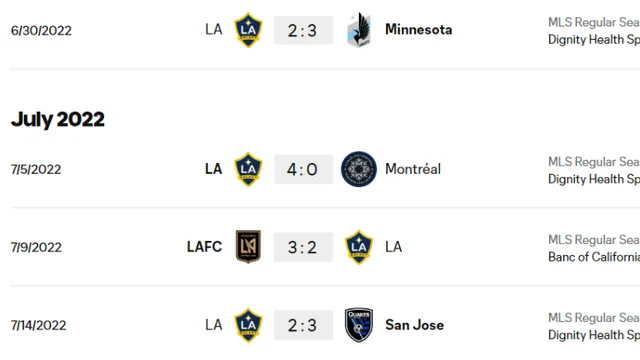Click the Montréal team name
Image resolution: width=640 pixels, height=360 pixels.
[x=413, y=169]
